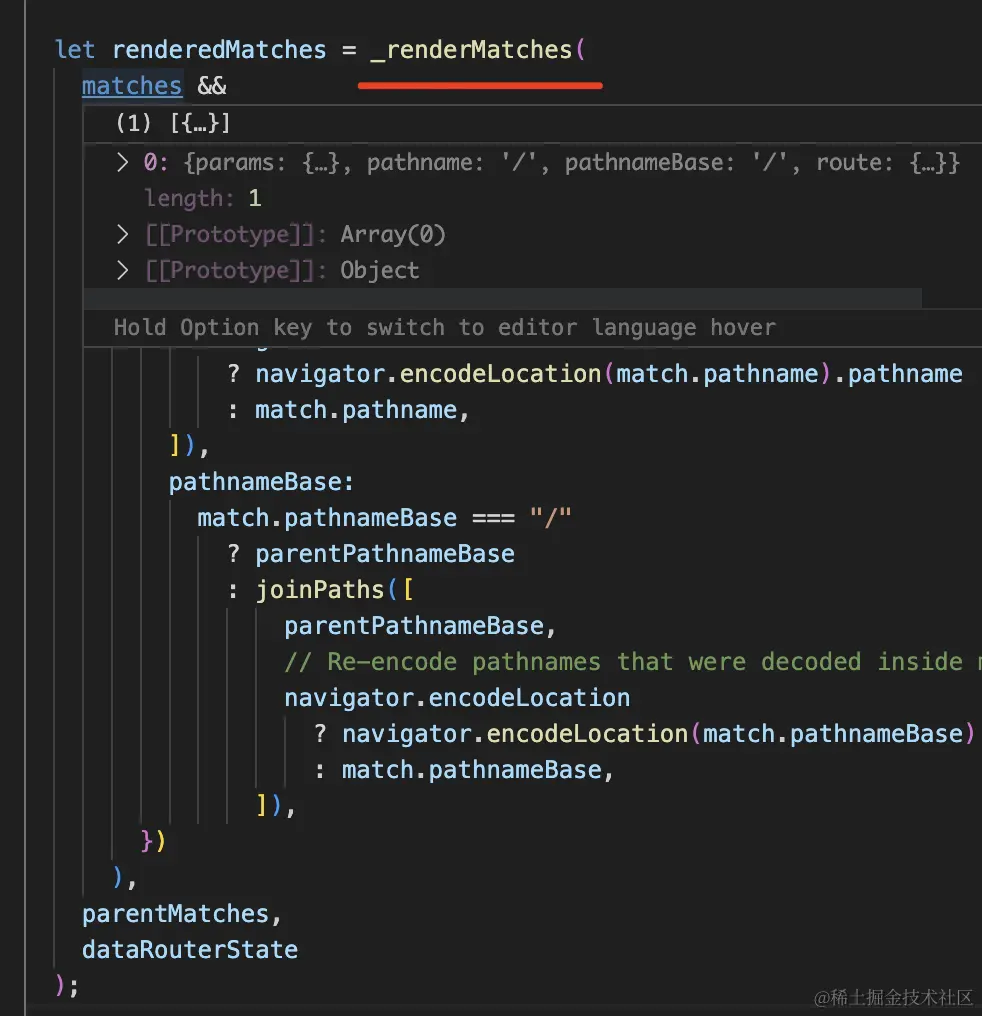The height and width of the screenshot is (1016, 982).
Task: Click the underlined matches variable
Action: tap(132, 86)
